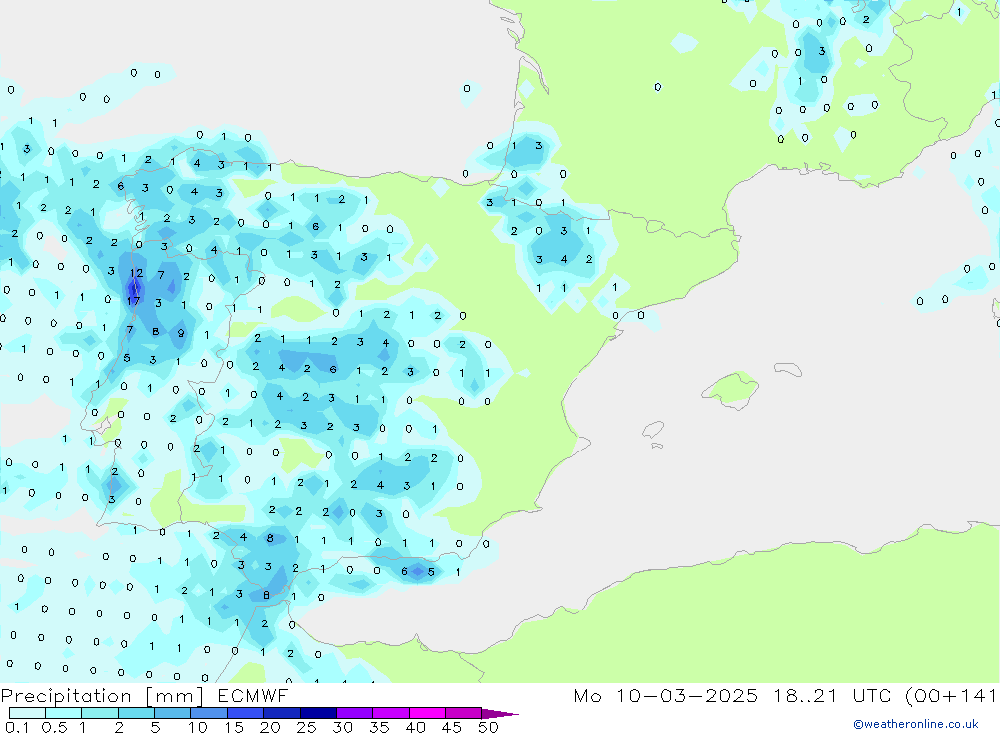Pick the 2–5 mm legend color swatch
The image size is (1000, 733).
[136, 713]
